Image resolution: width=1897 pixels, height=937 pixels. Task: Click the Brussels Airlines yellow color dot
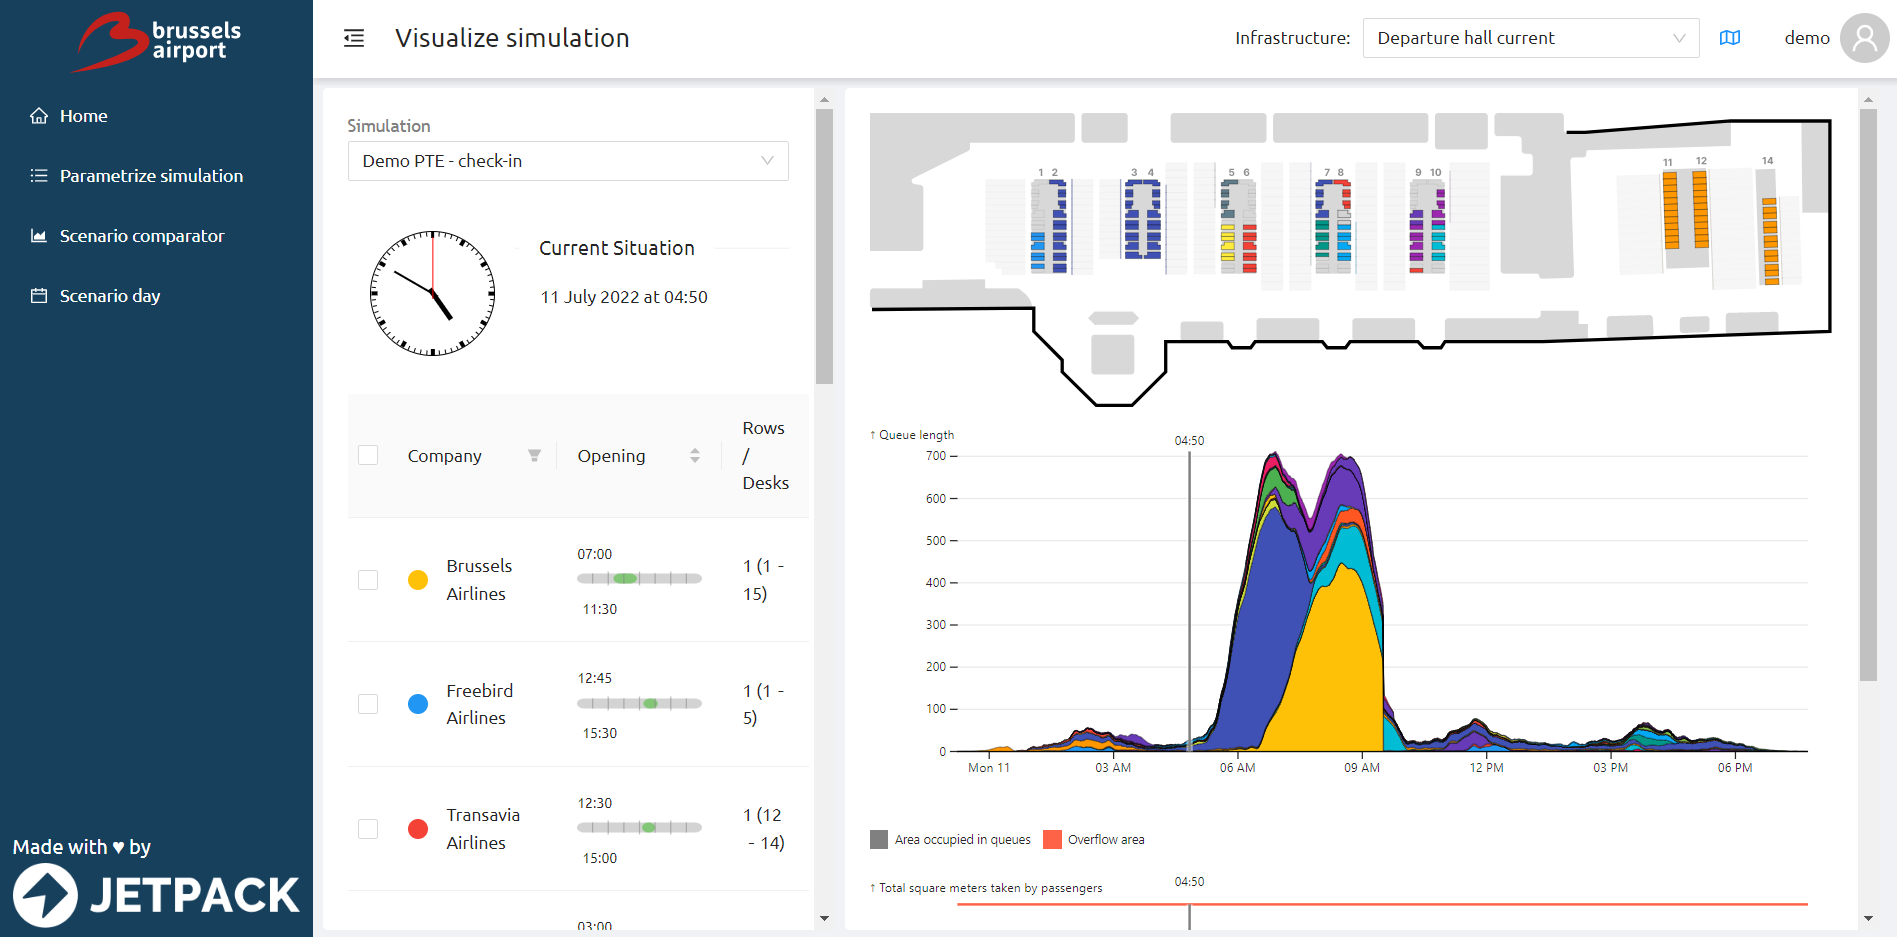pos(418,580)
